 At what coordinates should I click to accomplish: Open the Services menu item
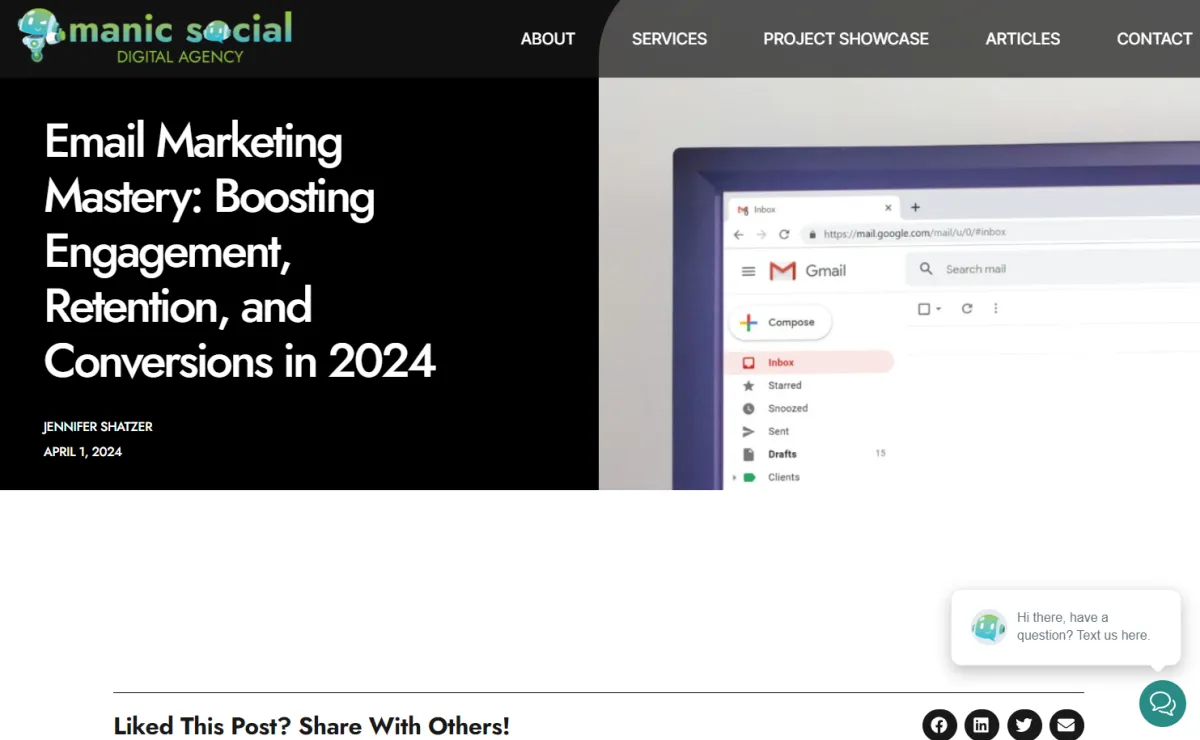(669, 39)
